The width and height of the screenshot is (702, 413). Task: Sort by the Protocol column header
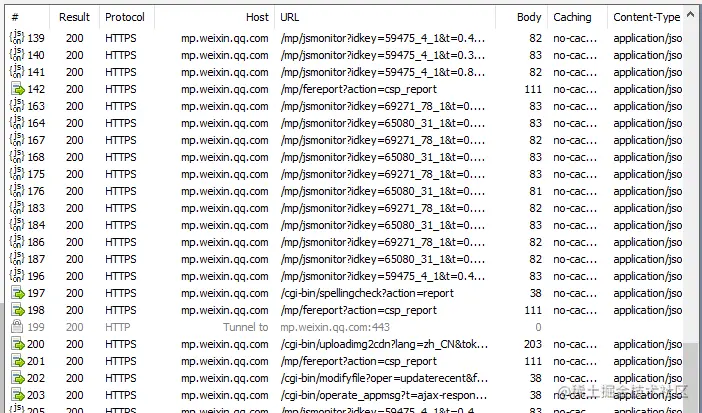coord(127,17)
